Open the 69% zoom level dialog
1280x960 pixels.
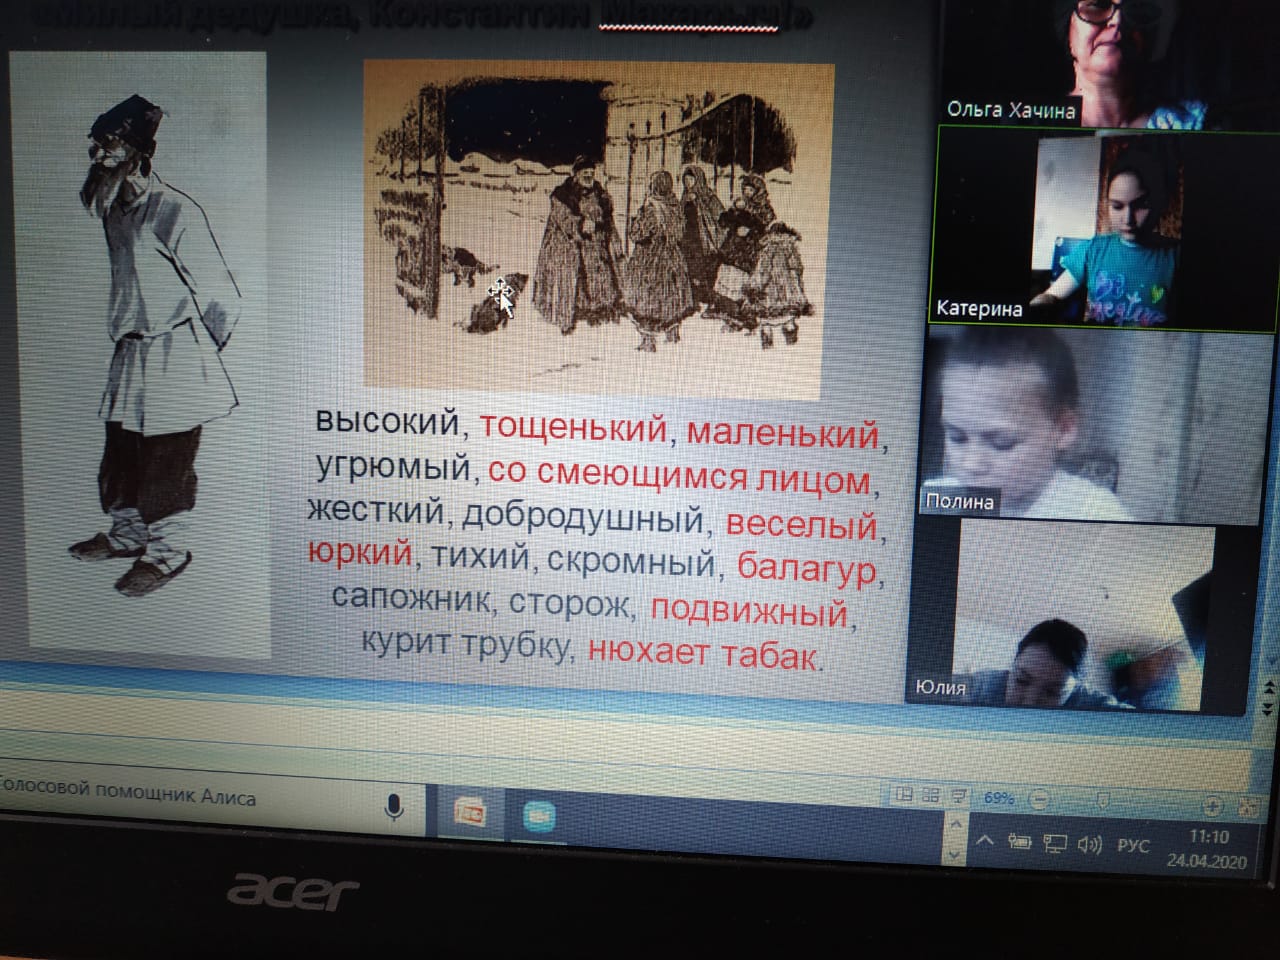999,797
